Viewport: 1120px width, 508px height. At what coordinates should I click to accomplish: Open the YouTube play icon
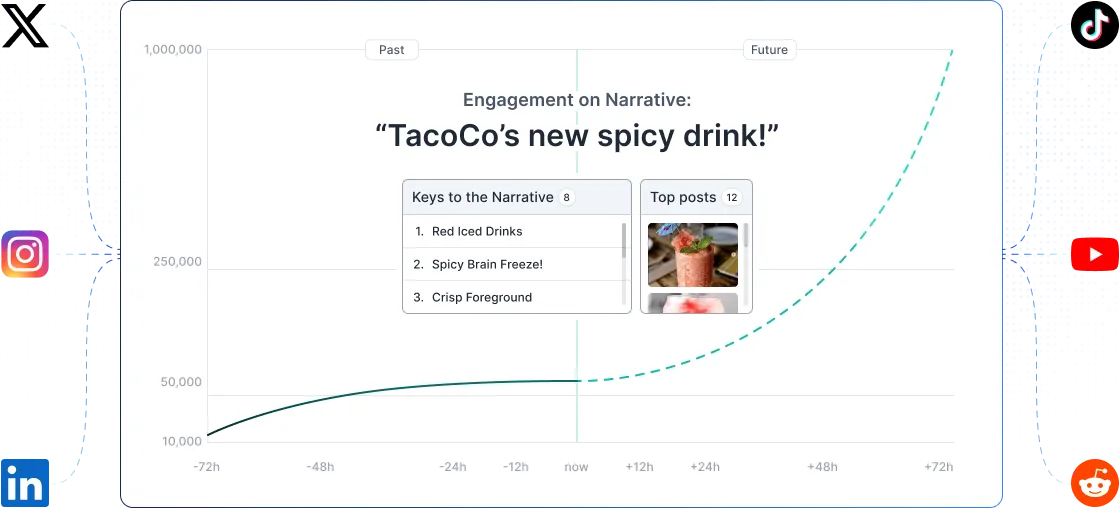coord(1094,254)
